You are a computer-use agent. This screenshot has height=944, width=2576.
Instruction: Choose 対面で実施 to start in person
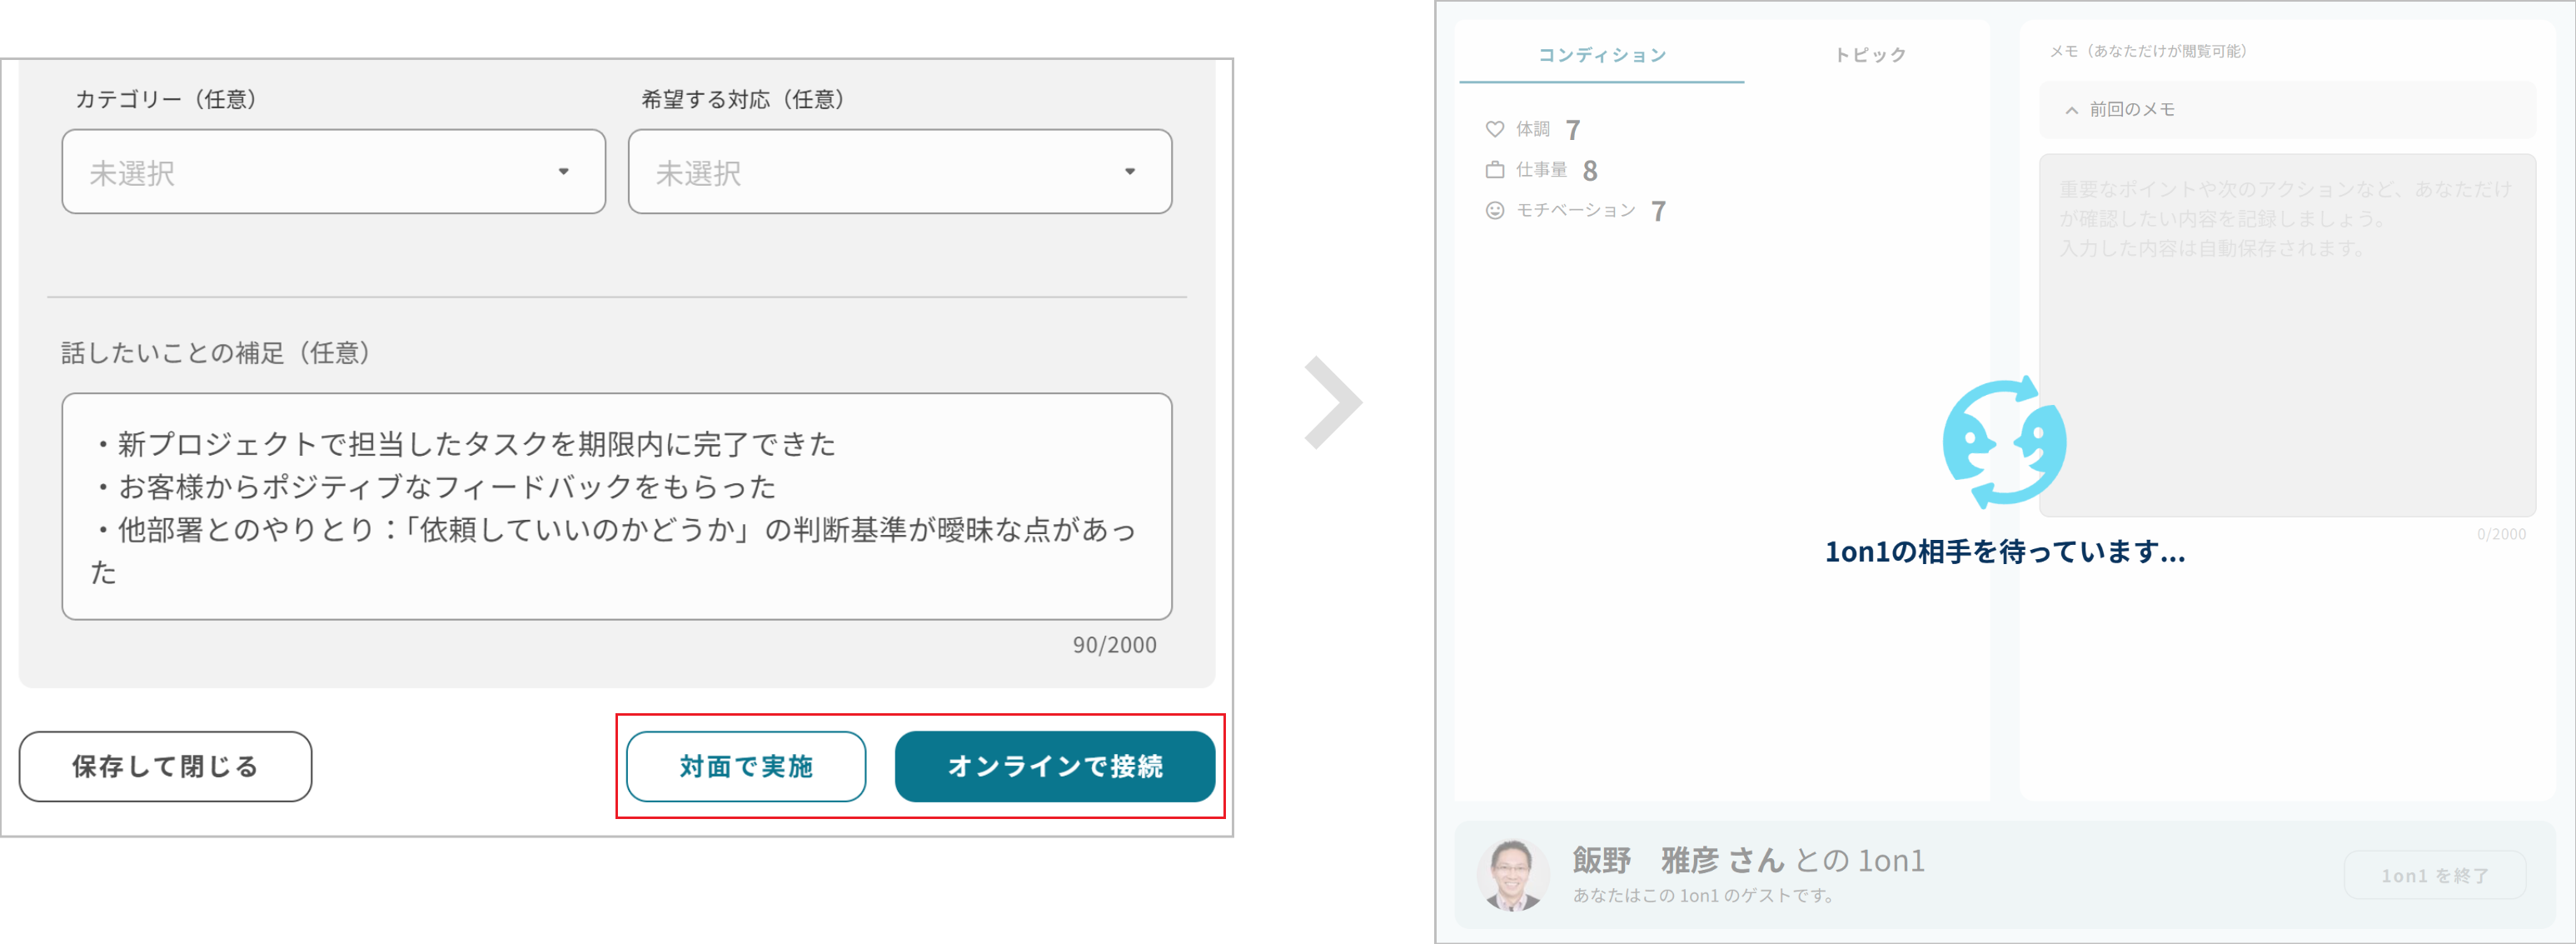745,766
